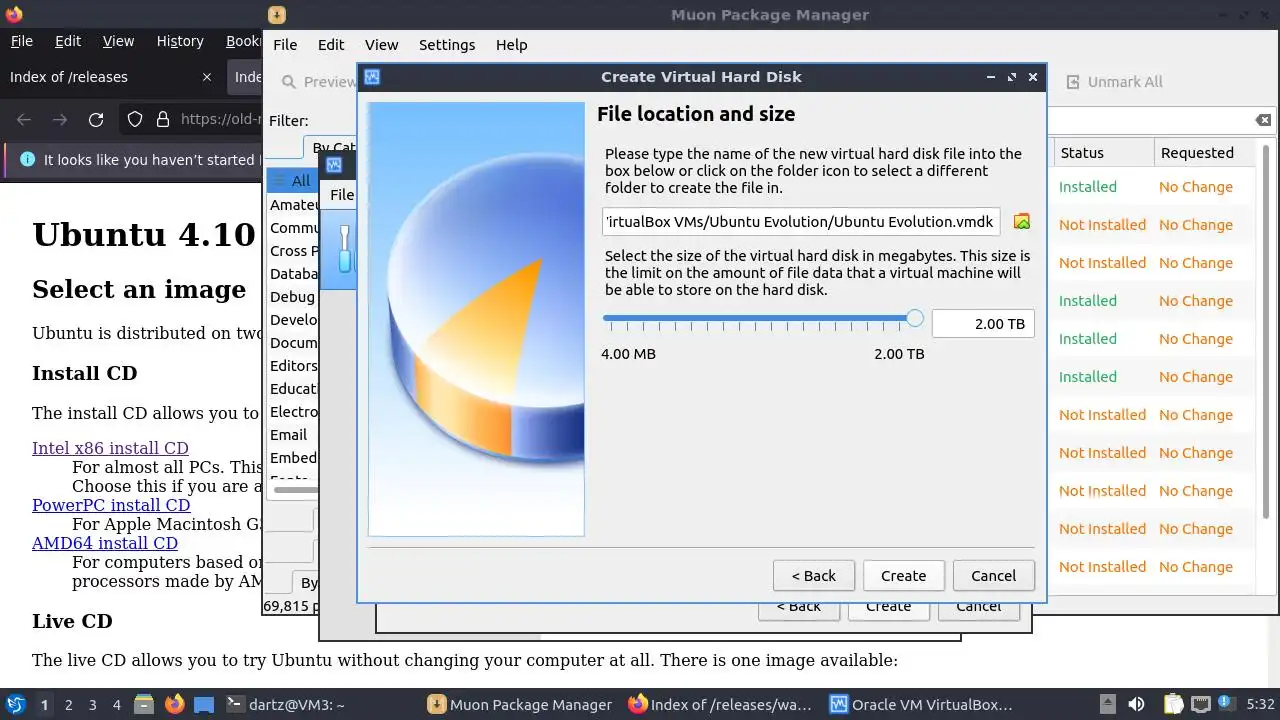Clear the Muon search field with the clear icon
This screenshot has width=1280, height=720.
(x=1264, y=120)
